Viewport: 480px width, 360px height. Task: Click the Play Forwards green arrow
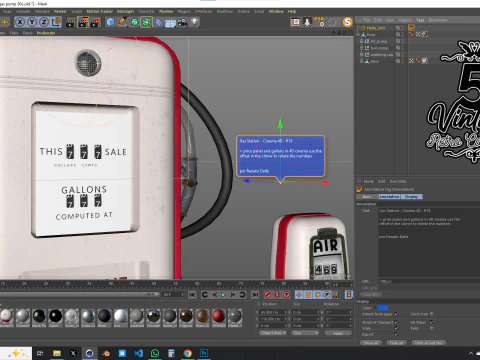coord(223,295)
